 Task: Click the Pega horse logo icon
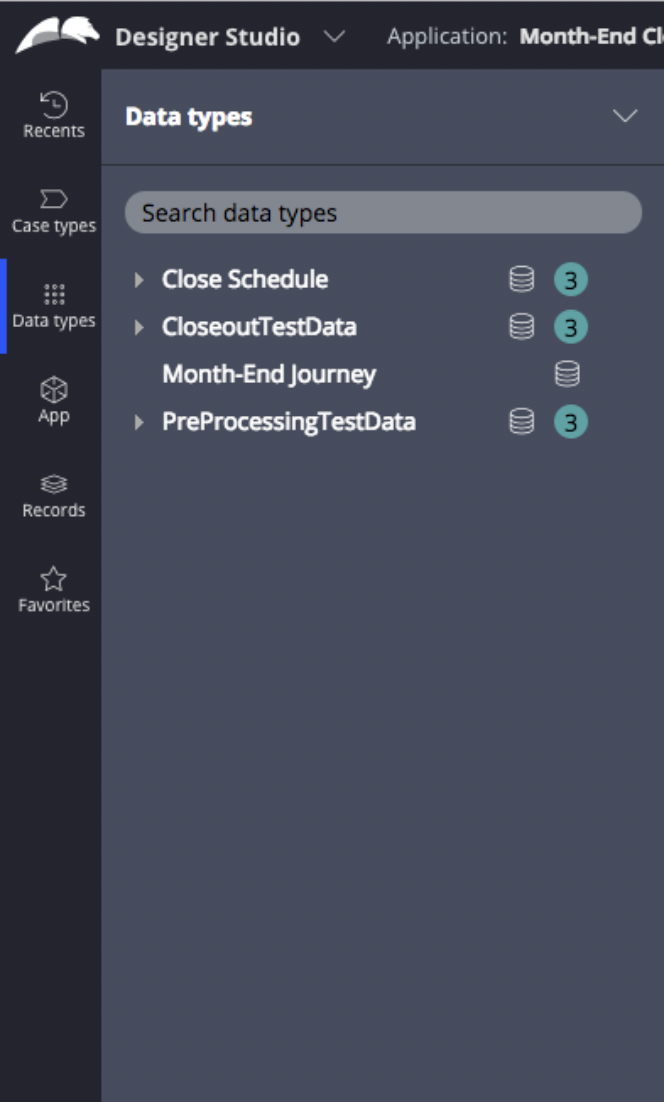pyautogui.click(x=56, y=35)
